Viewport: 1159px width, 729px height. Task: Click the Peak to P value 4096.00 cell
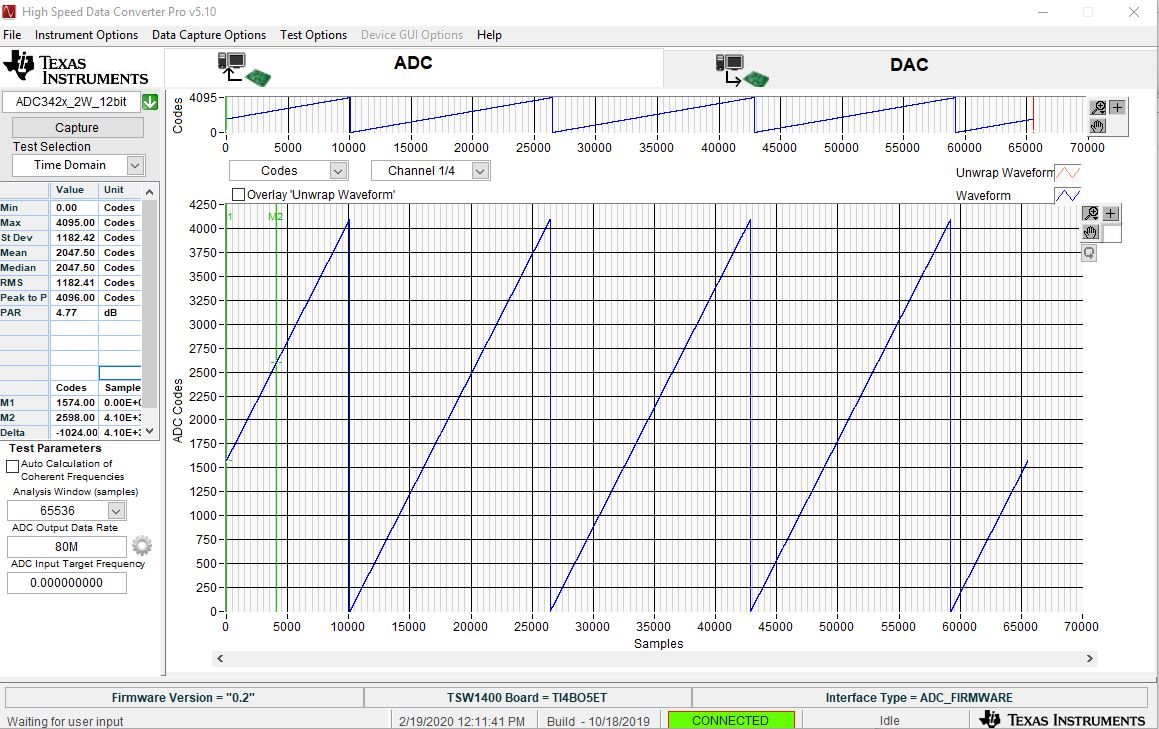pos(75,297)
